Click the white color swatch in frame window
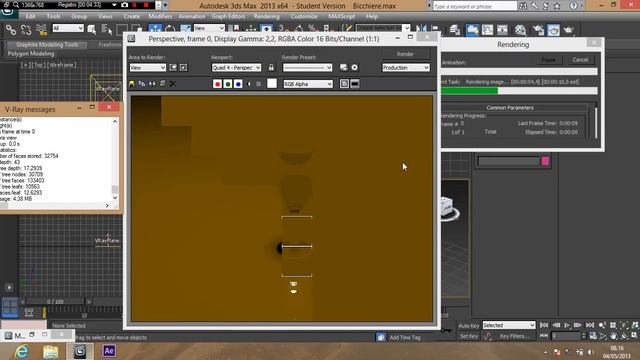Image resolution: width=640 pixels, height=360 pixels. 272,83
